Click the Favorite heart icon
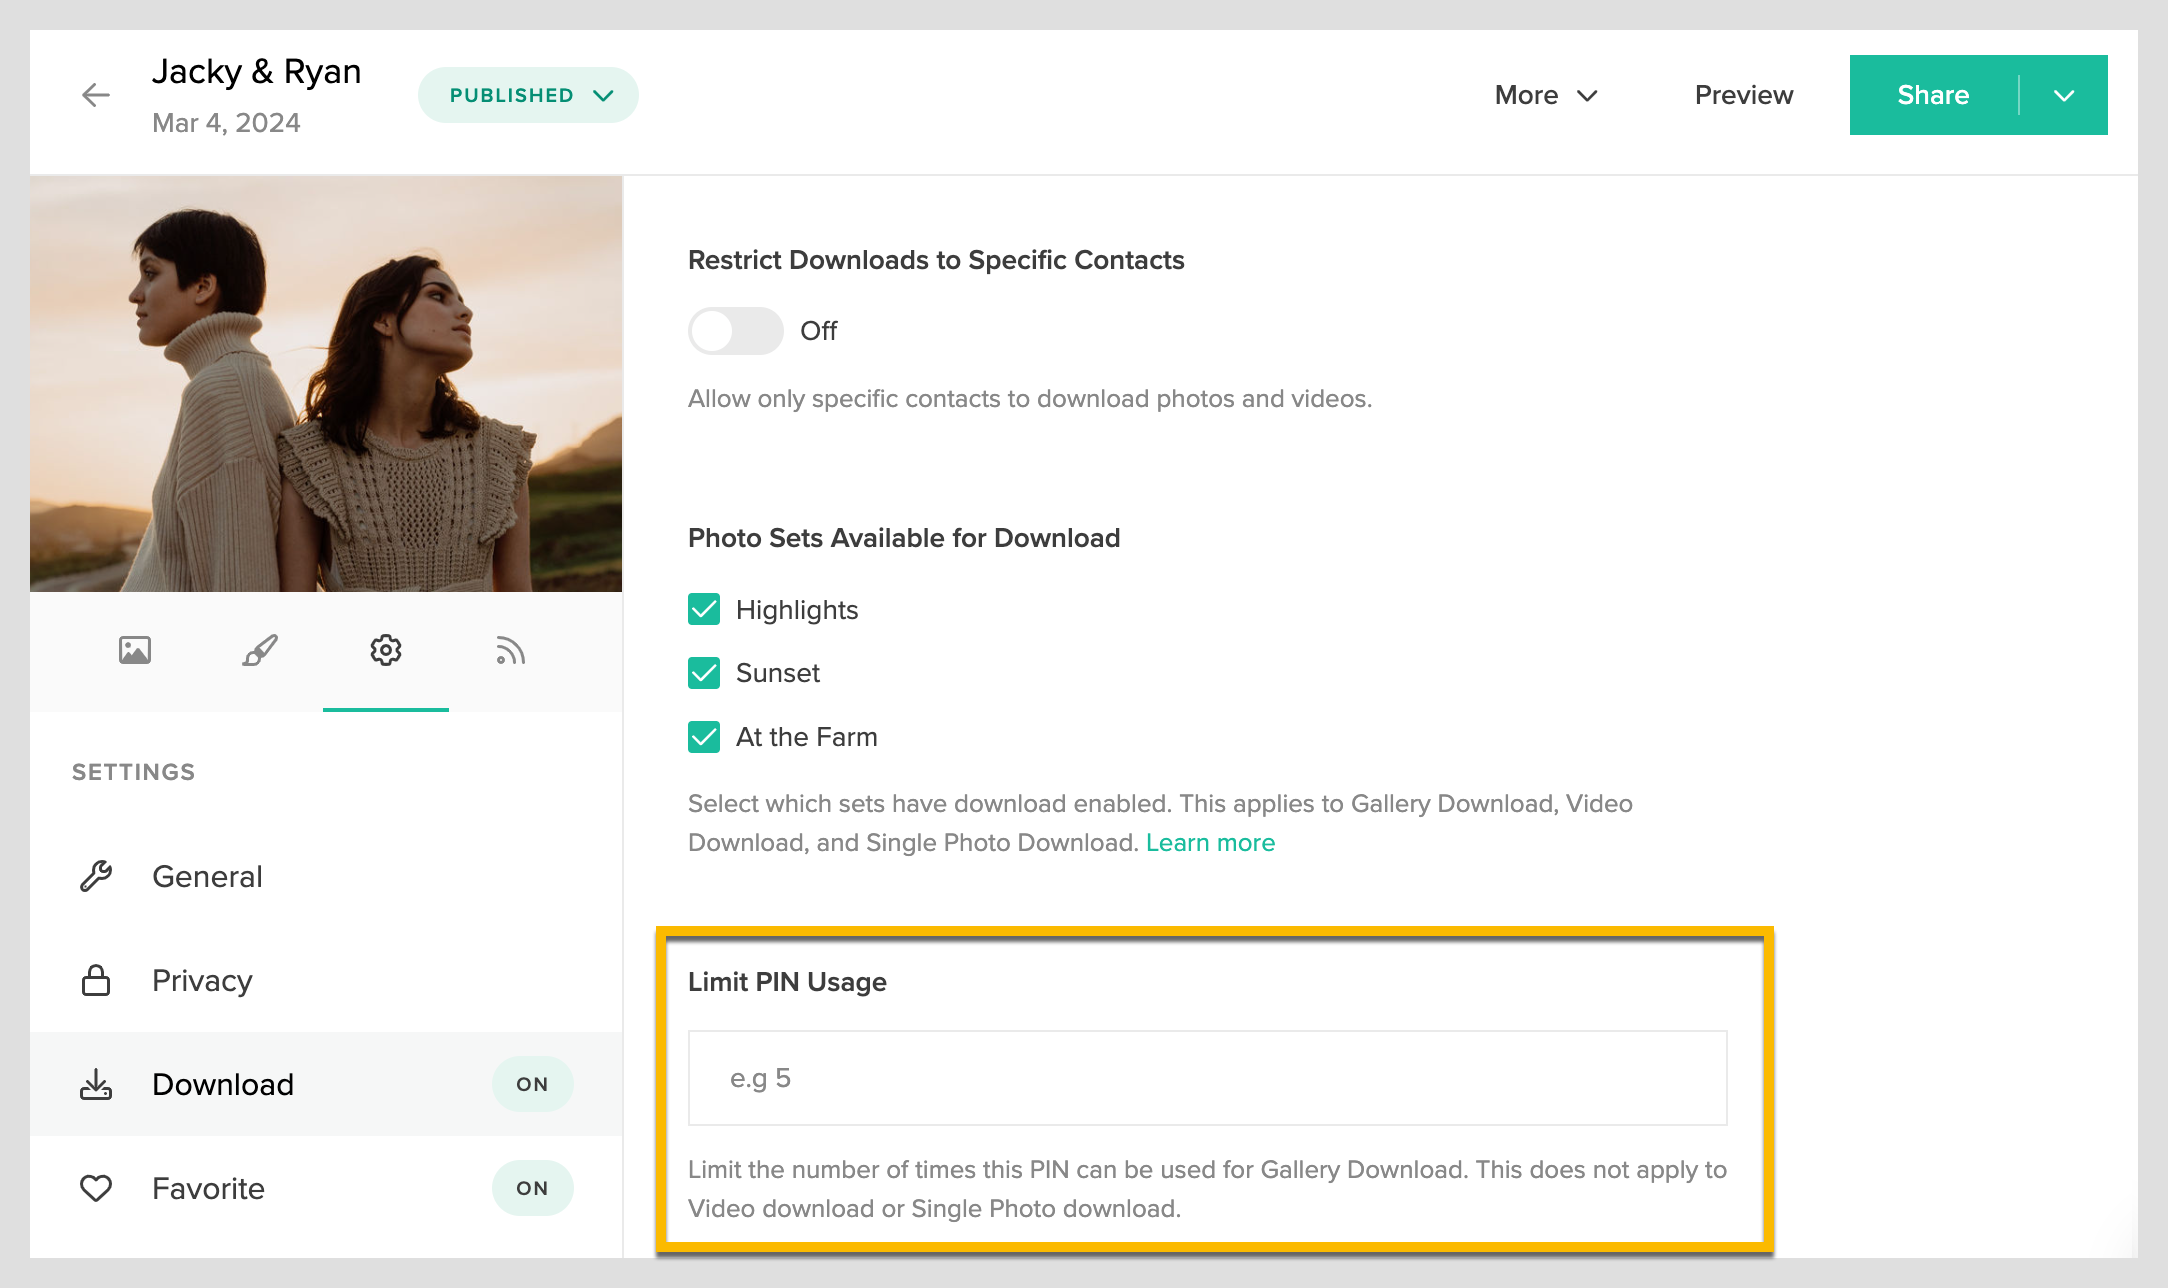This screenshot has height=1288, width=2168. (x=96, y=1188)
